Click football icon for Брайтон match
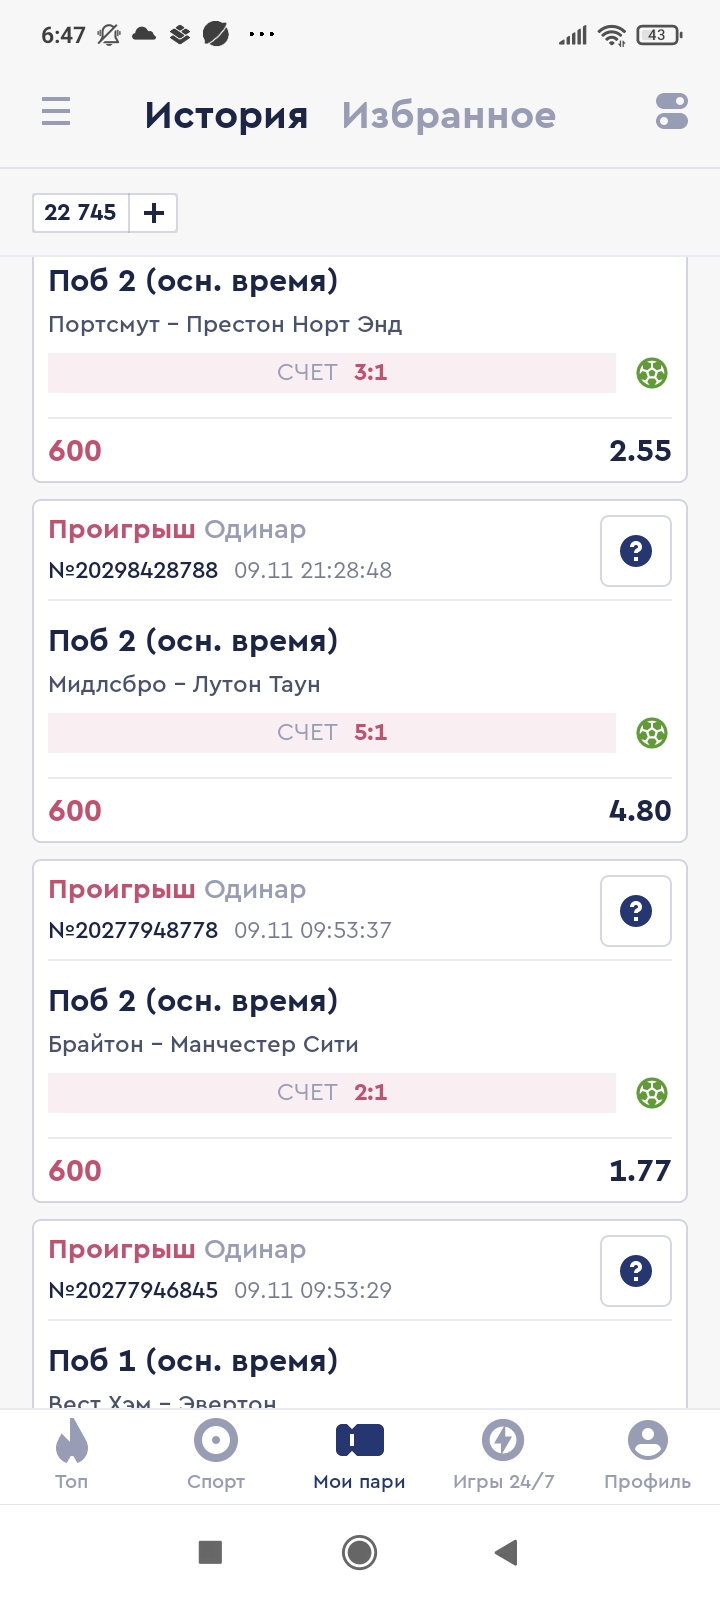Screen dimensions: 720x1600 click(652, 1093)
